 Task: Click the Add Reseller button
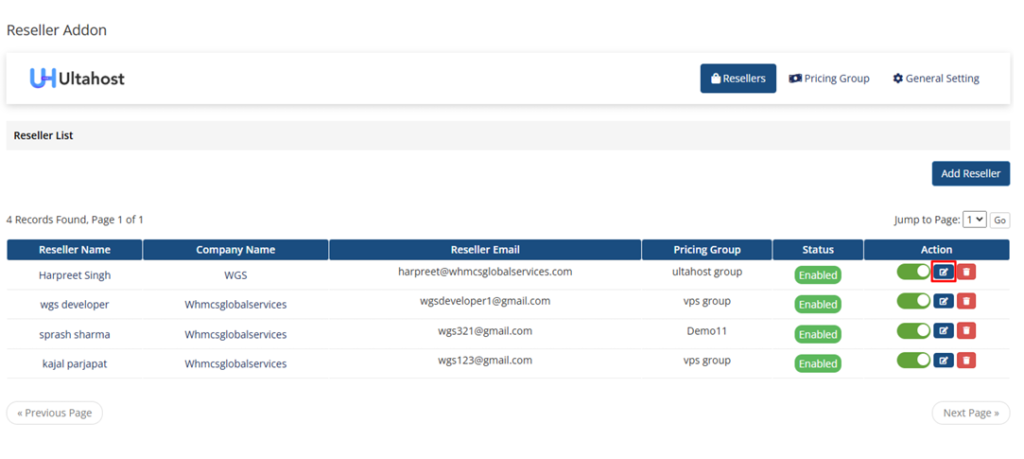click(x=970, y=173)
